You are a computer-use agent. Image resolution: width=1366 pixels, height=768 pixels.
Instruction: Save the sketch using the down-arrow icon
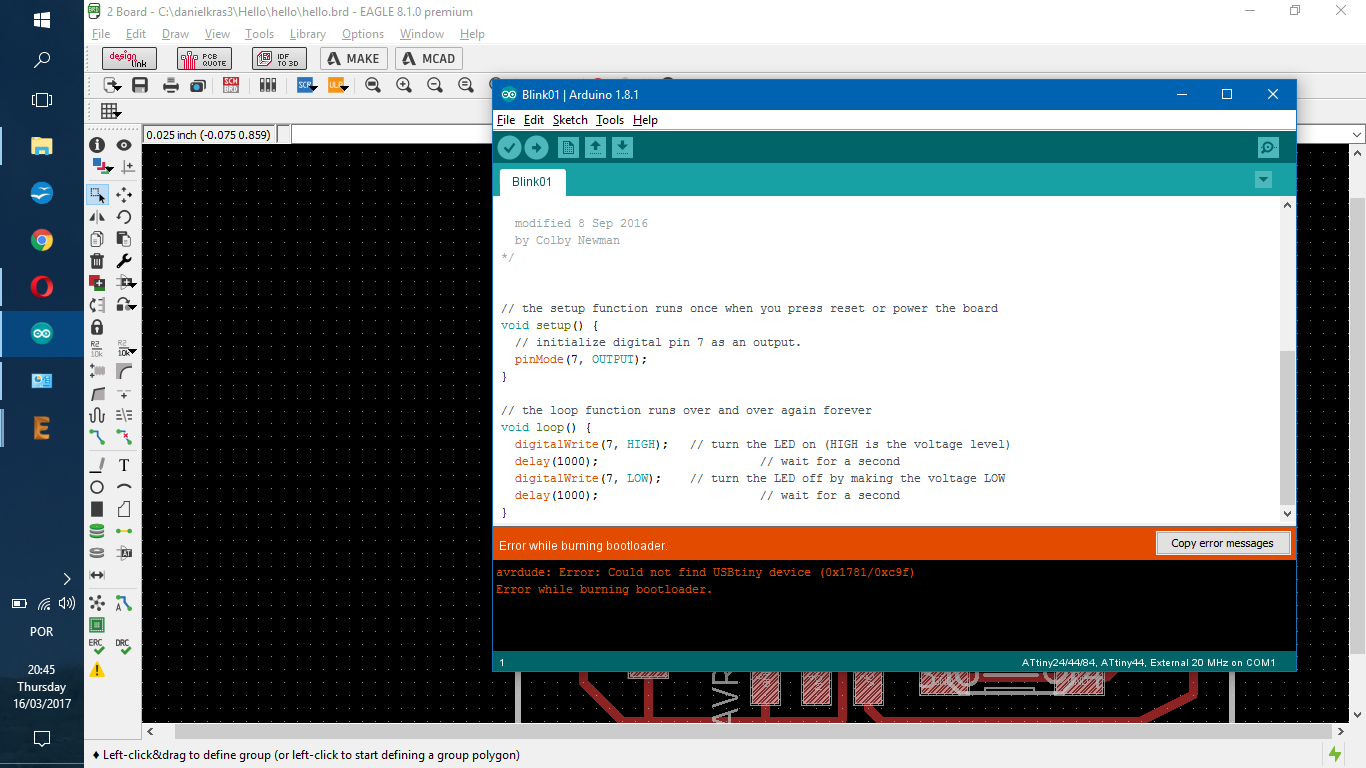click(622, 148)
